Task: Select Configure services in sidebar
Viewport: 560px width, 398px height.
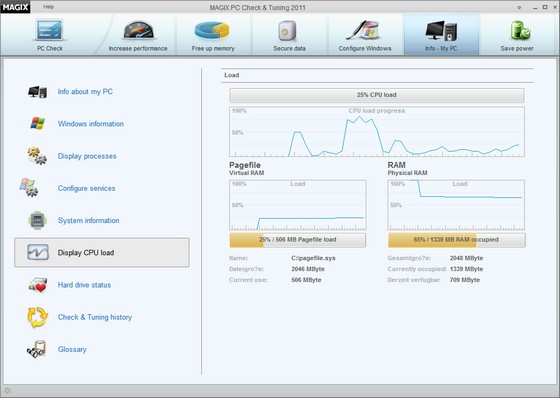Action: click(86, 188)
